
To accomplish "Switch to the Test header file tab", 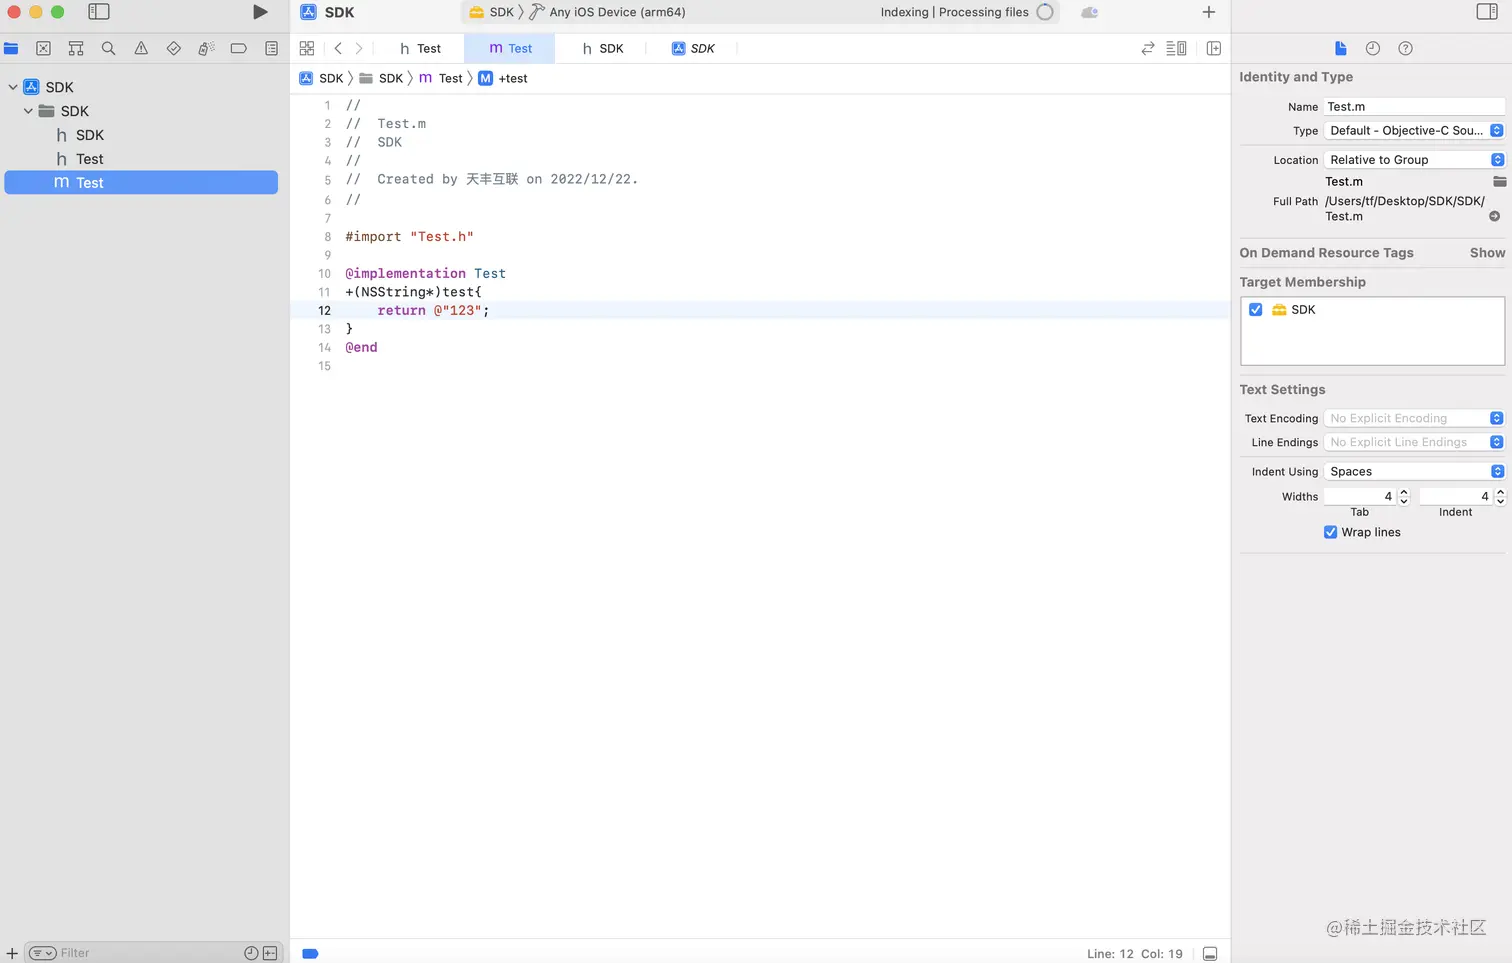I will point(420,48).
